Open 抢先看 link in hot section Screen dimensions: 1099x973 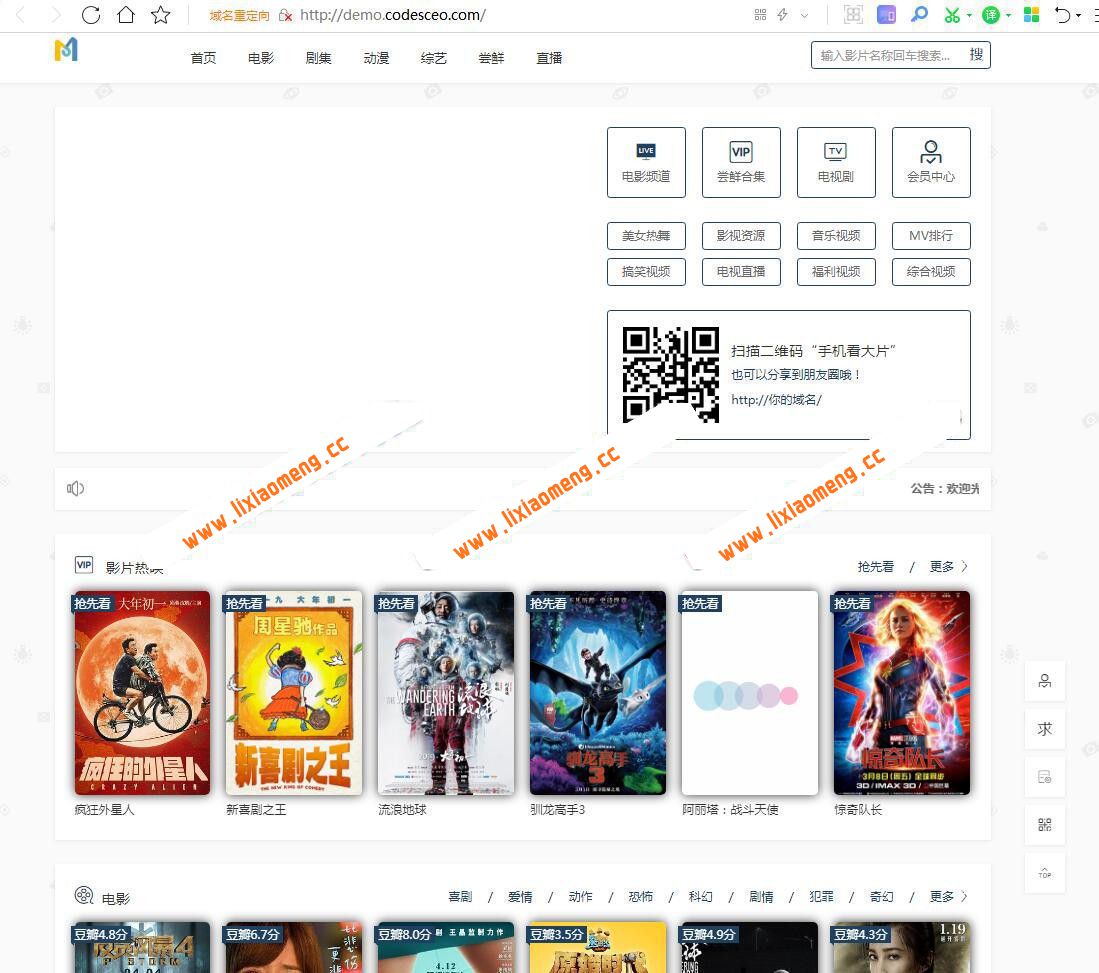tap(875, 566)
